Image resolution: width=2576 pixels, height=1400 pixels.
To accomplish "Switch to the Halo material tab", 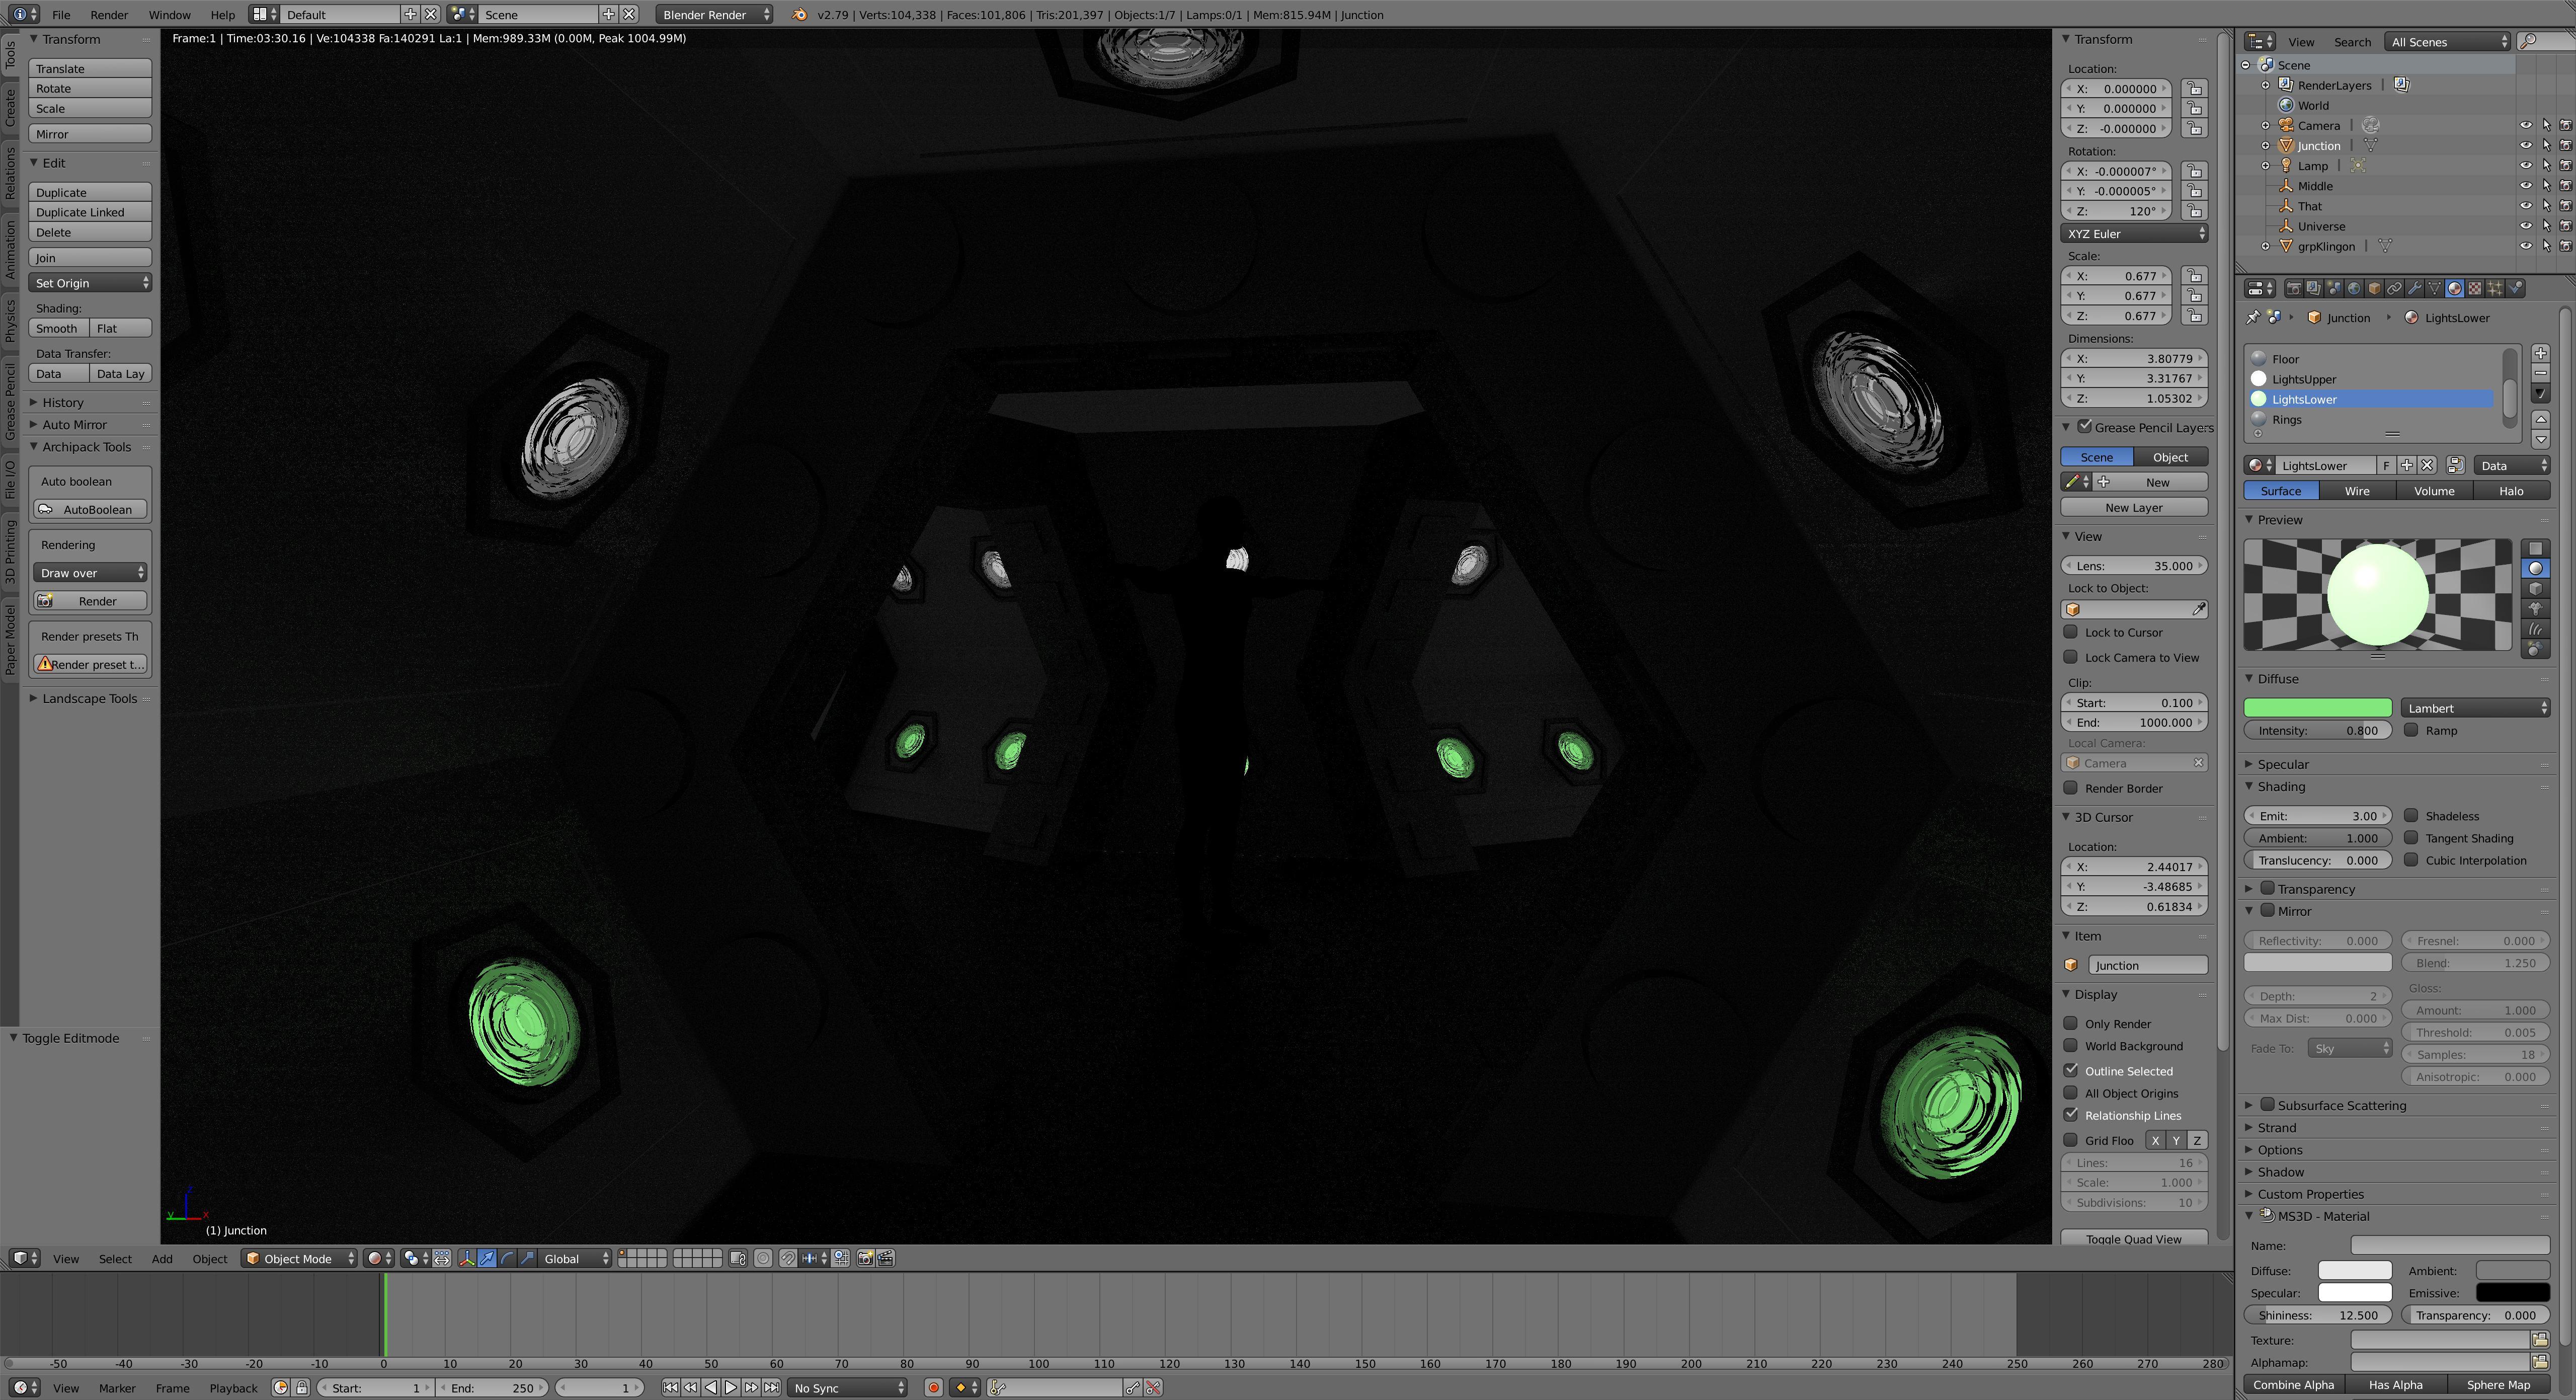I will pyautogui.click(x=2510, y=491).
